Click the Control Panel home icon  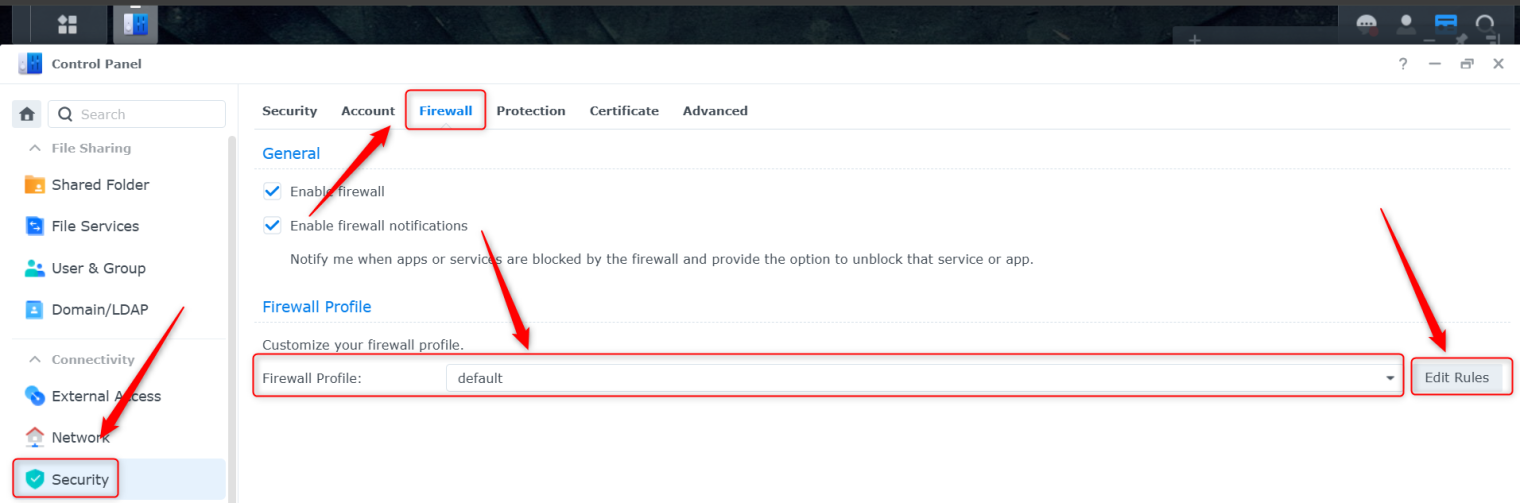pyautogui.click(x=27, y=114)
